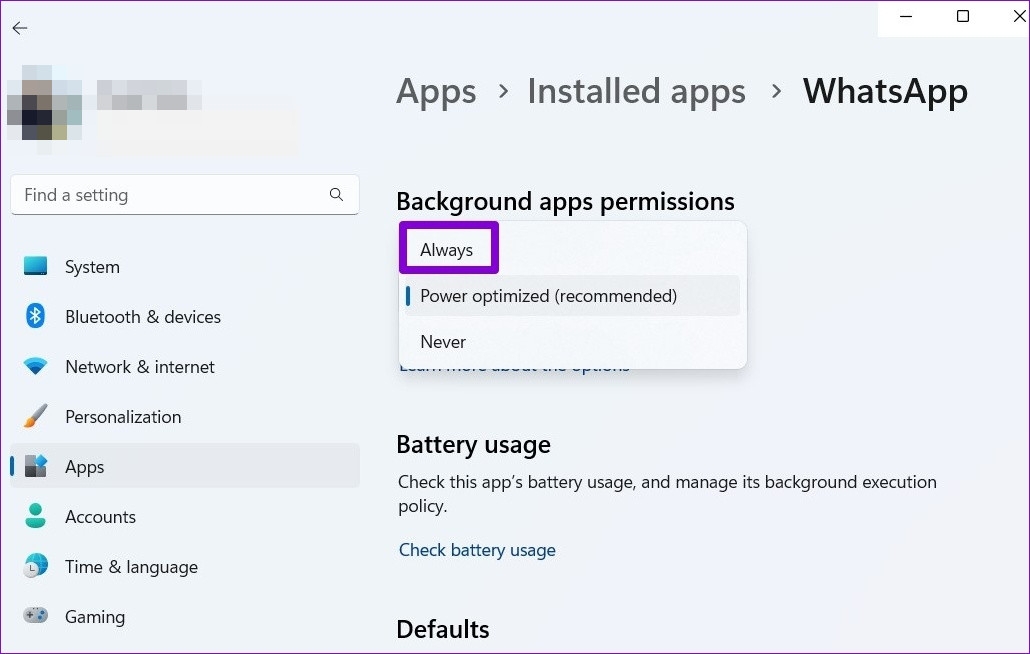This screenshot has height=654, width=1030.
Task: Click Learn more about the options
Action: pos(514,365)
